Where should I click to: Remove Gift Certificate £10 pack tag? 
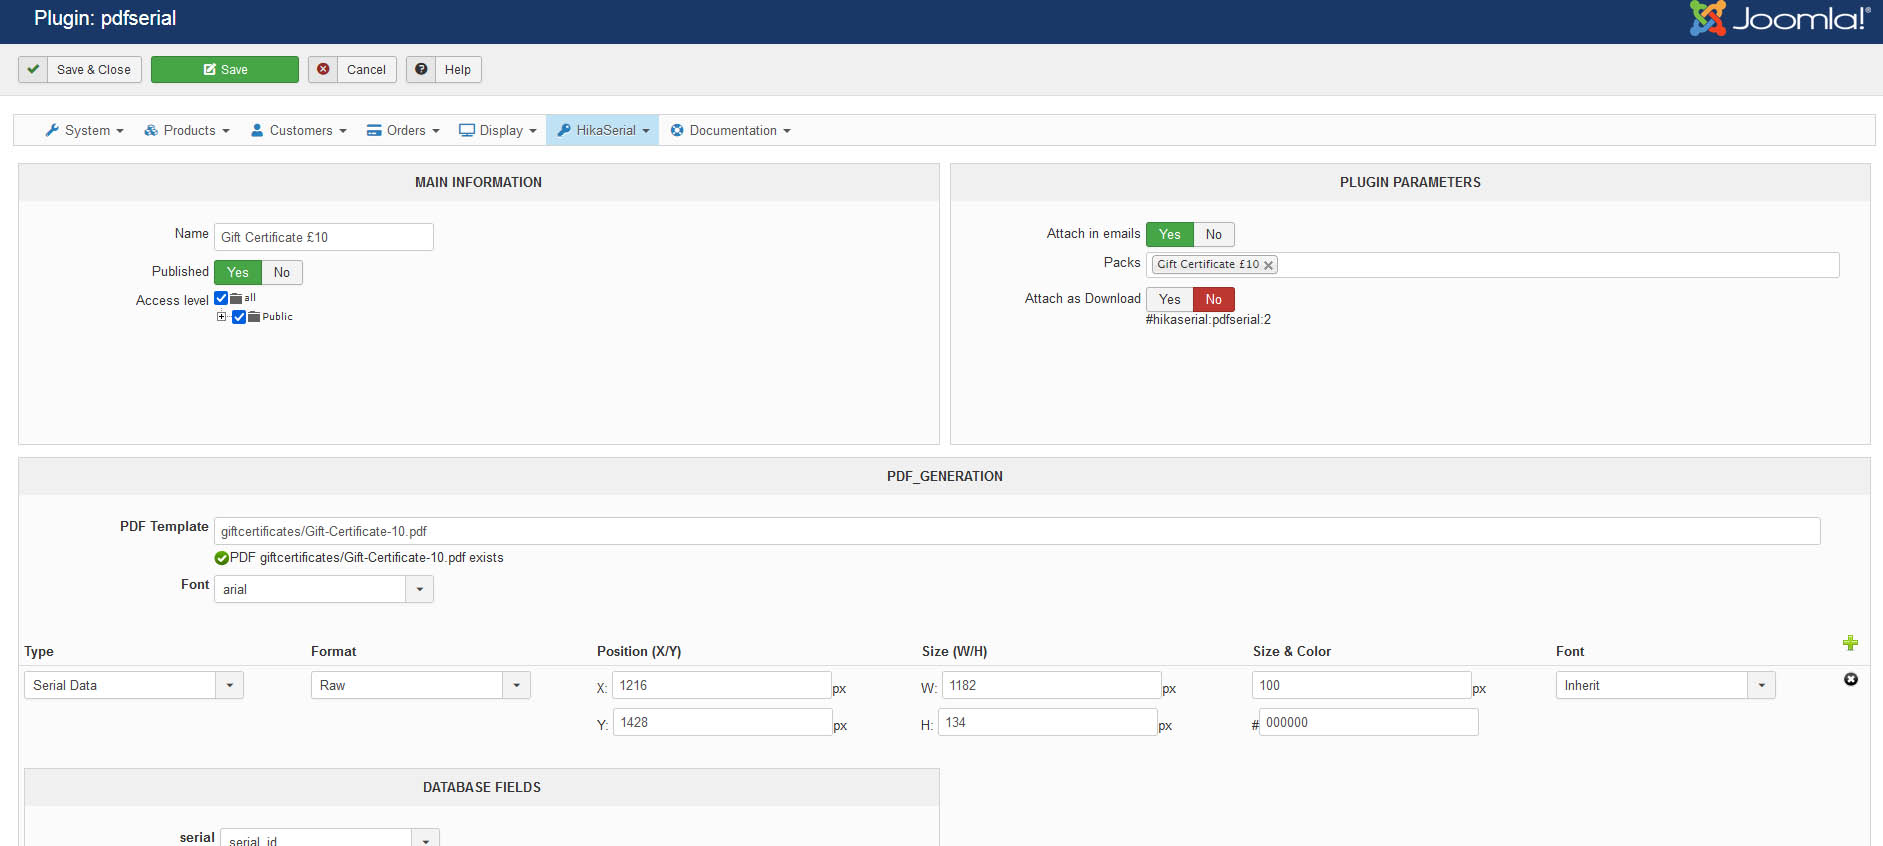1268,265
